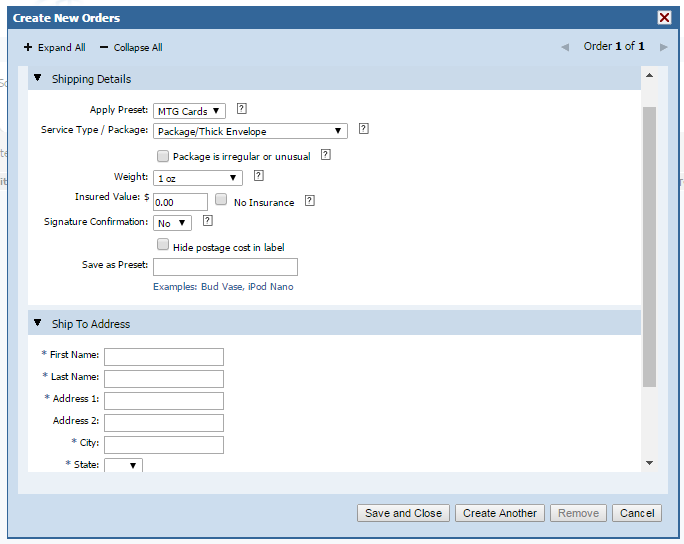Click Expand All link text

coord(62,48)
